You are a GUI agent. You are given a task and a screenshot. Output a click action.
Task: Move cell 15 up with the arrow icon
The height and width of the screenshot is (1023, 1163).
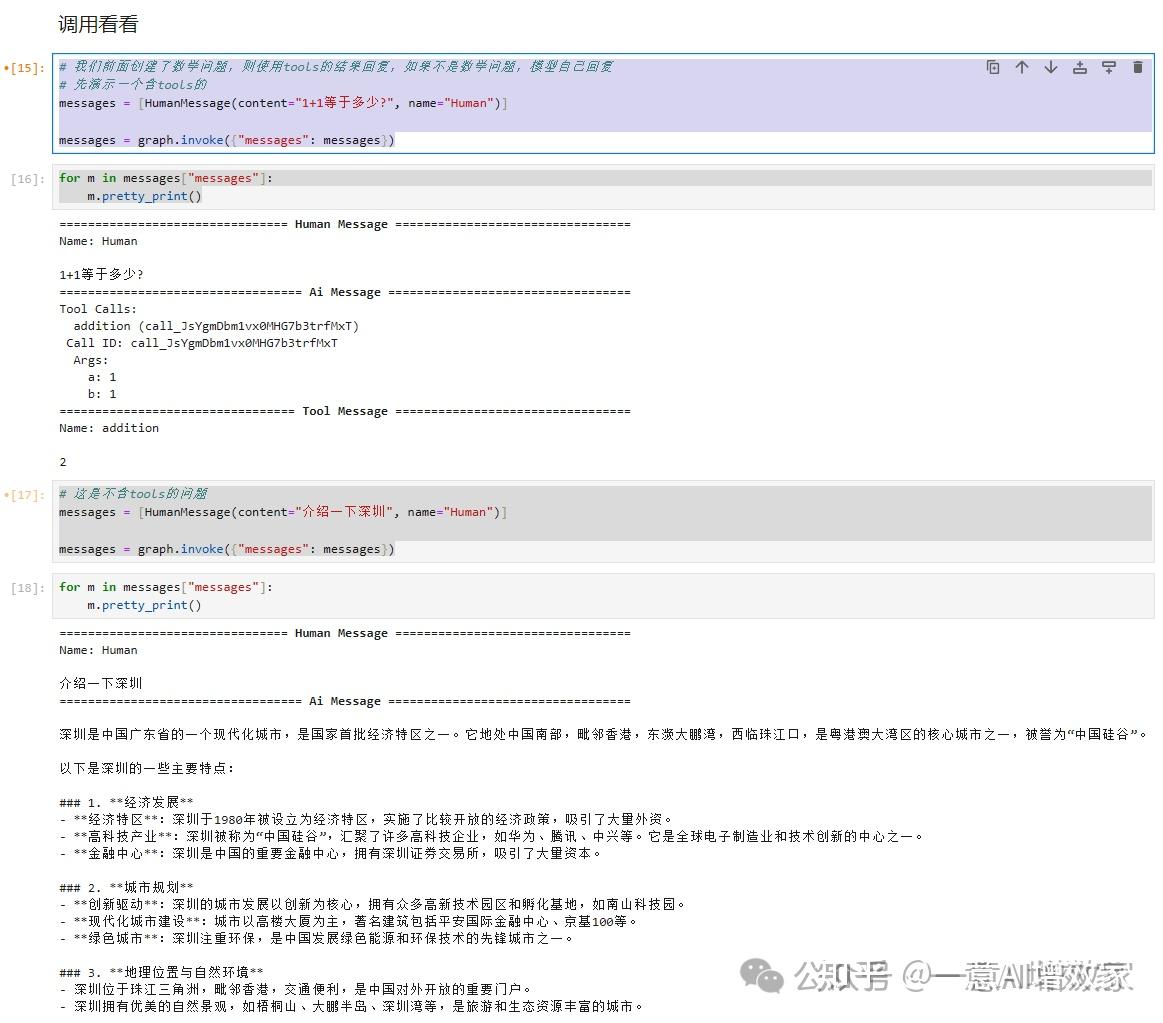click(x=1021, y=68)
